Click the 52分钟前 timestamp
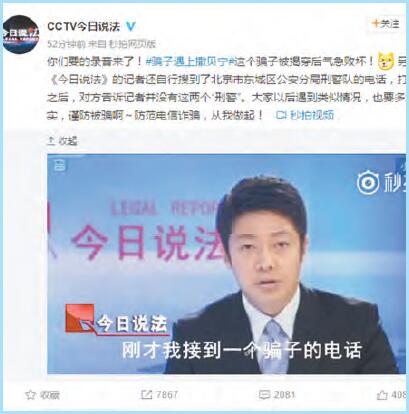409x414 pixels. coord(66,44)
